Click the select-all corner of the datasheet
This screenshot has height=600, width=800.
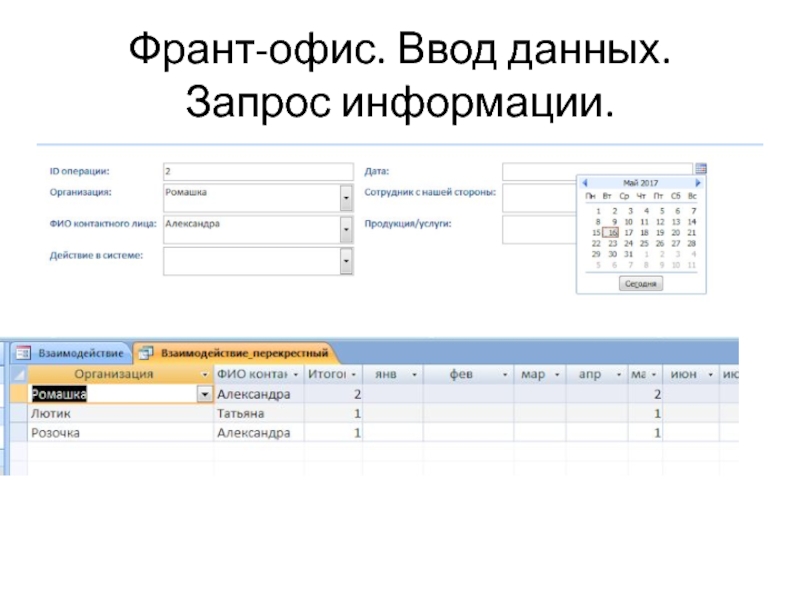[x=20, y=374]
